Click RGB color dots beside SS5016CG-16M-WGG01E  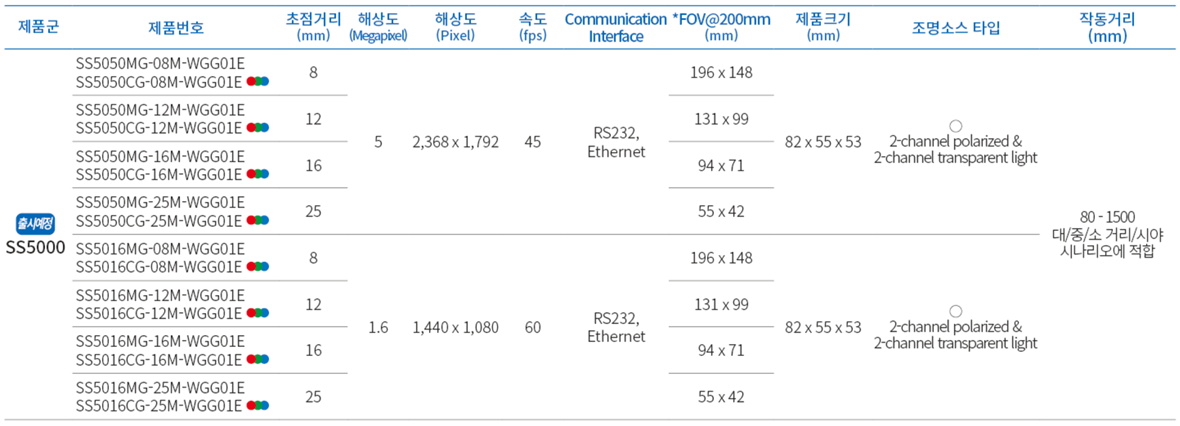[x=258, y=359]
